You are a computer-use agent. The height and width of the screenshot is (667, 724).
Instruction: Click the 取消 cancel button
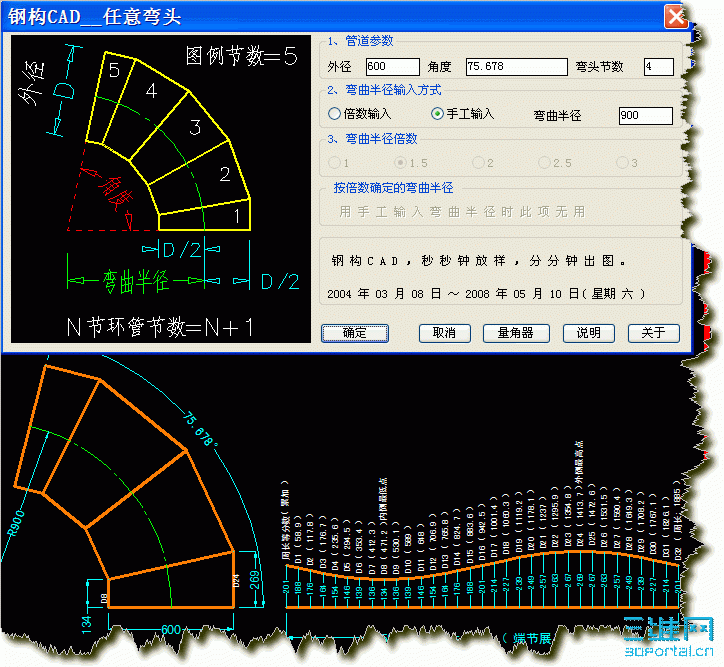(444, 333)
